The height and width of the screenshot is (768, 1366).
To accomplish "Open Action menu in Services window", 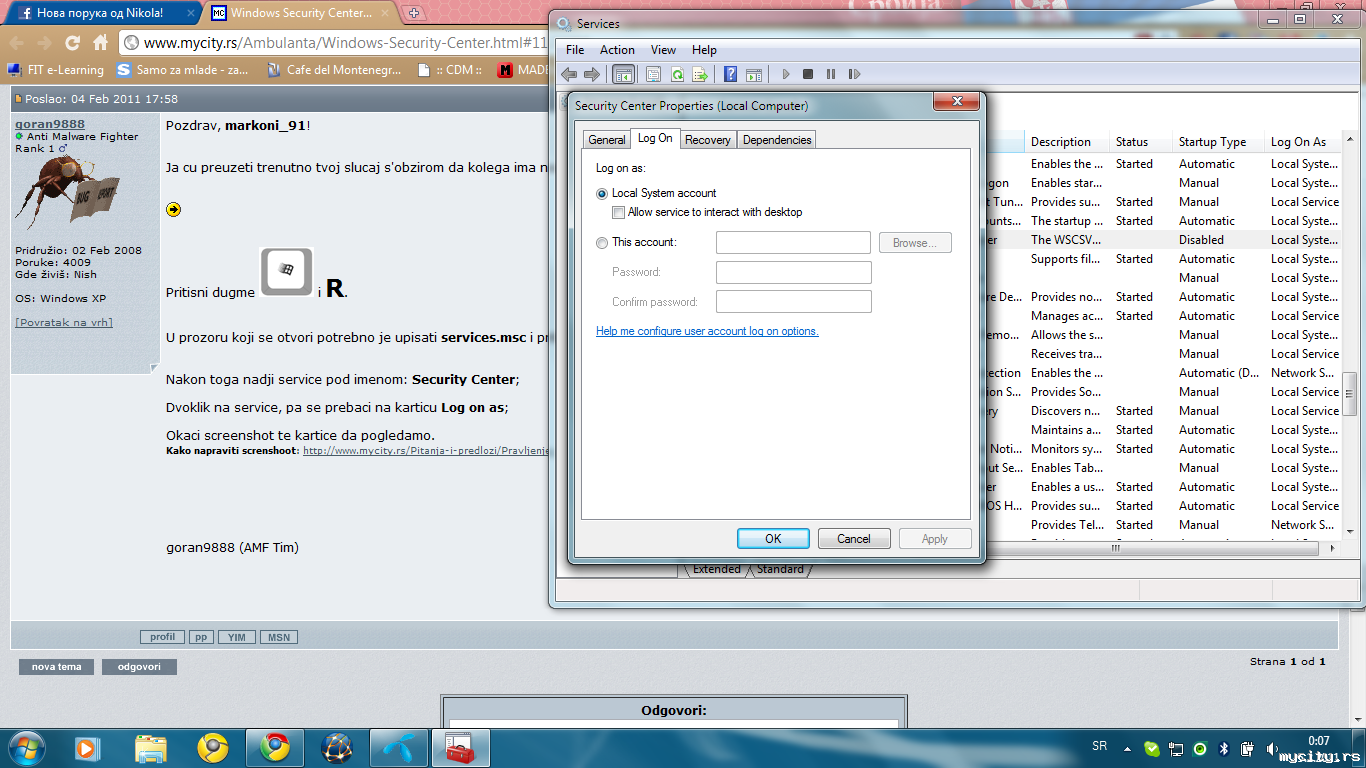I will [x=617, y=50].
